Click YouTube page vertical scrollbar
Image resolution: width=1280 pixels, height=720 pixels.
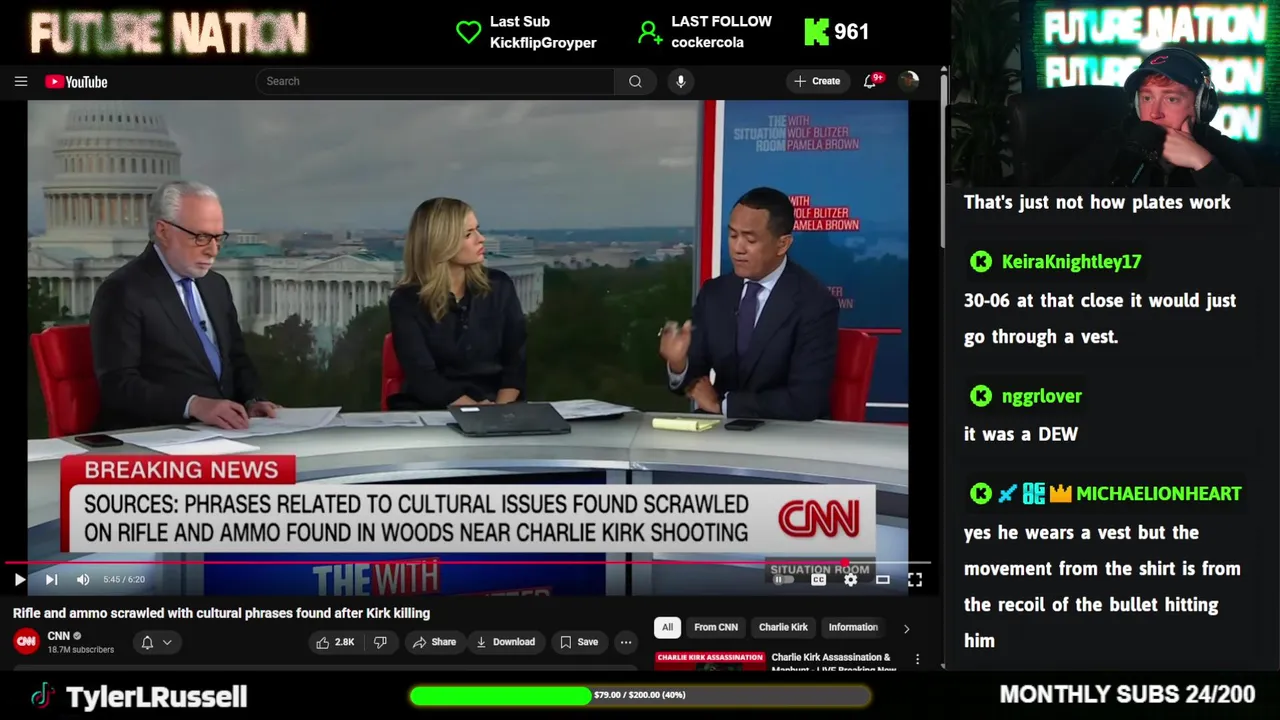941,160
